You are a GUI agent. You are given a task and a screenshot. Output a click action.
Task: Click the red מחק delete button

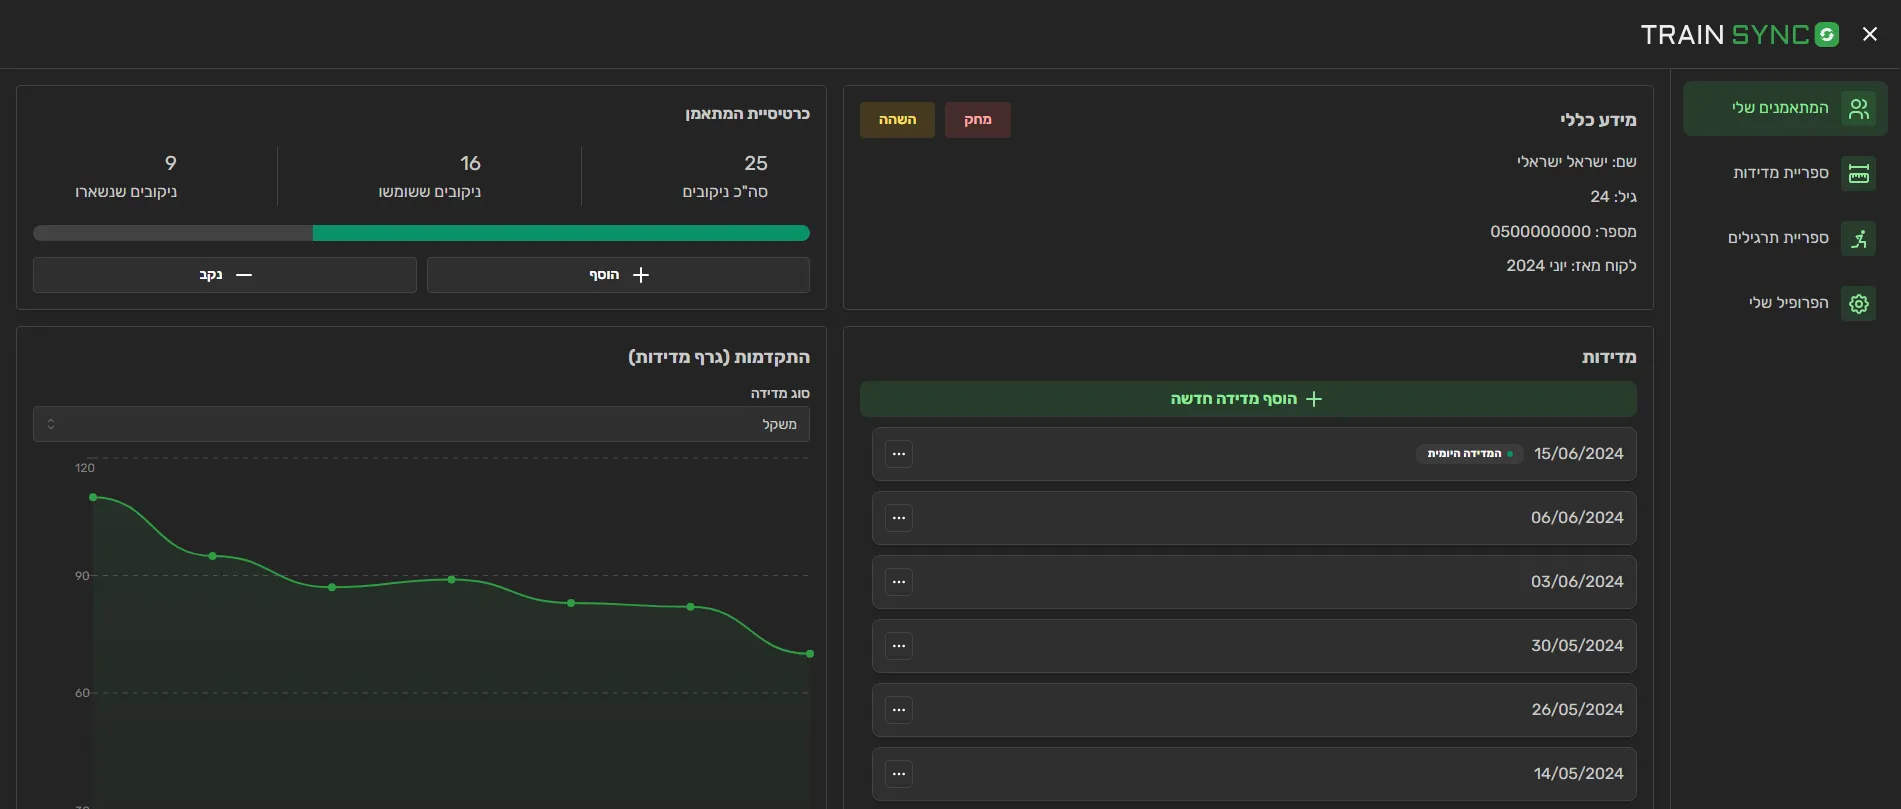point(977,120)
